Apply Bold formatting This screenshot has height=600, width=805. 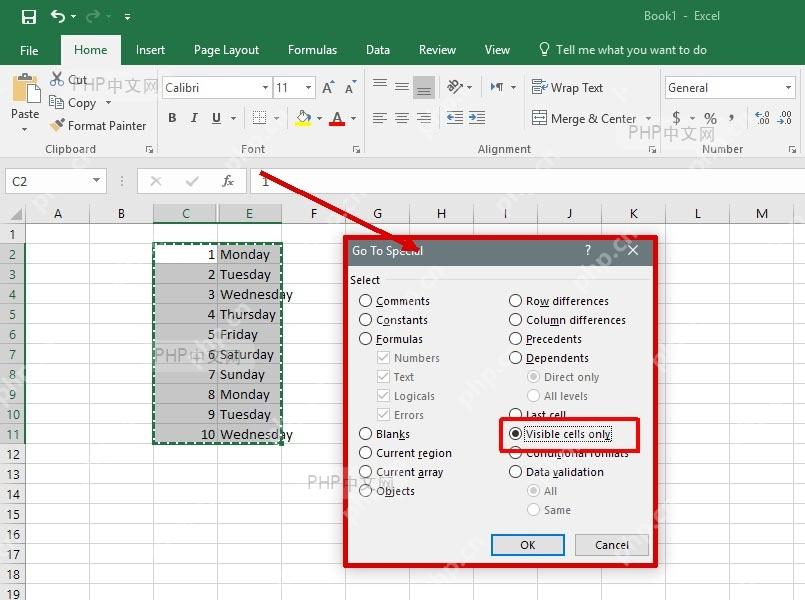172,118
